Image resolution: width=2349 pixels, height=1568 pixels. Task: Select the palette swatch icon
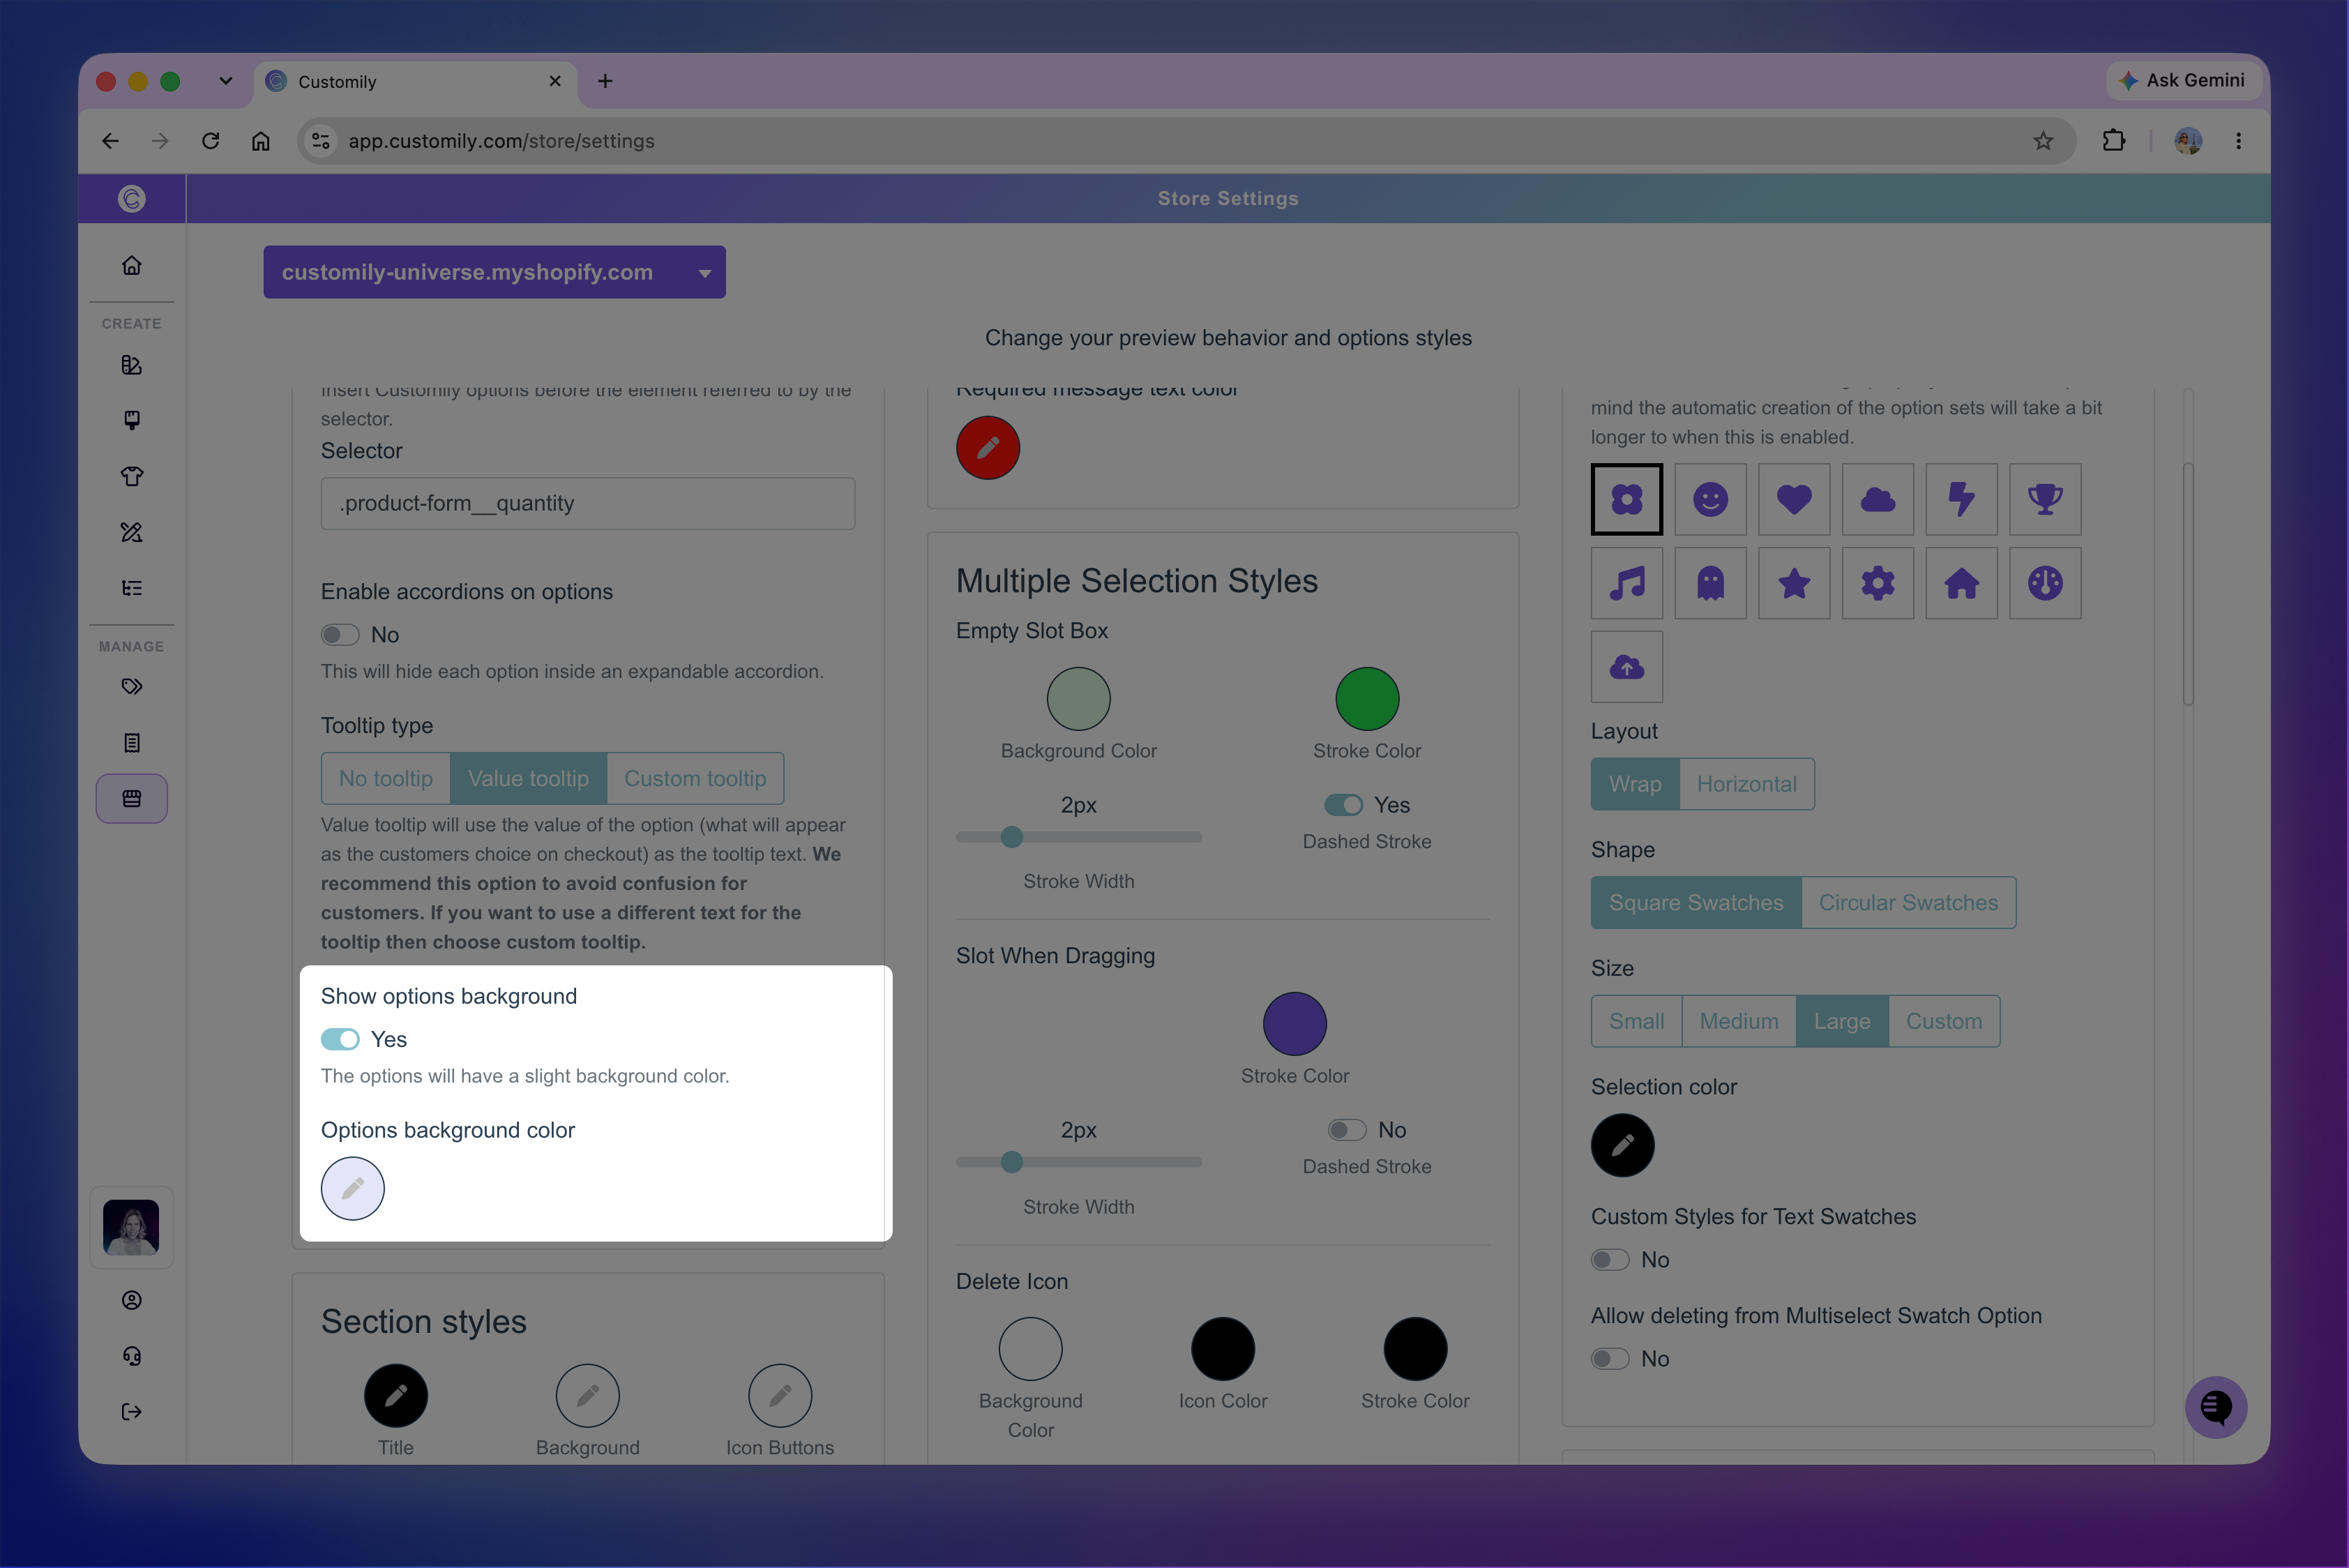(2044, 582)
